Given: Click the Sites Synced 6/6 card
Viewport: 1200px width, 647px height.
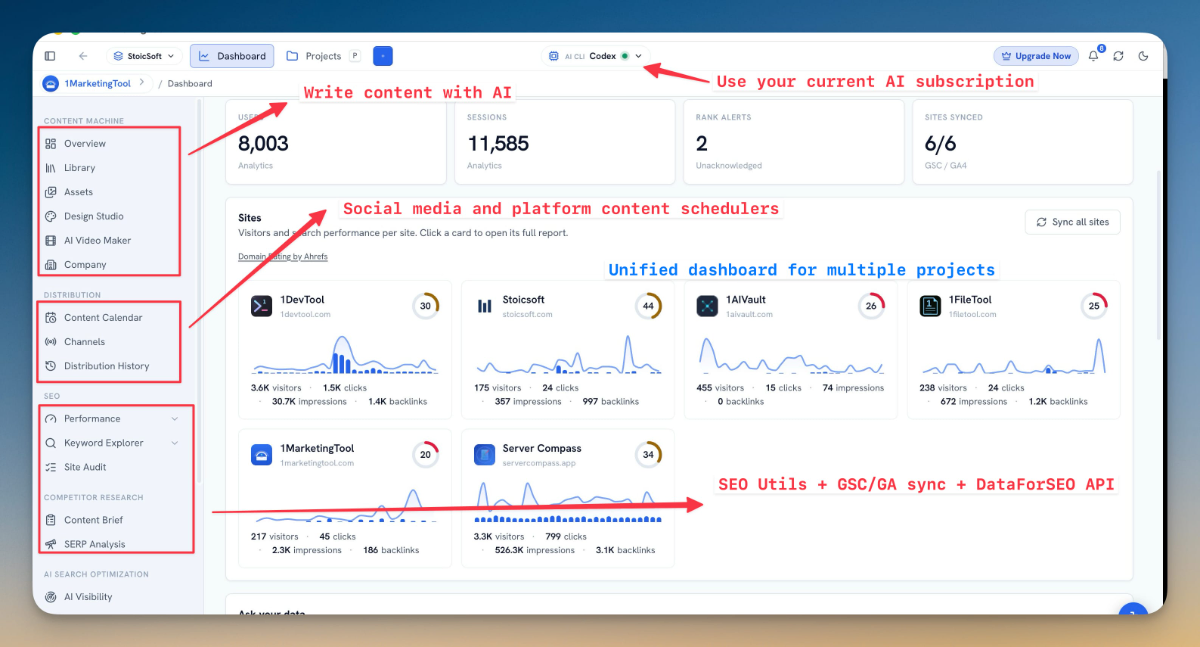Looking at the screenshot, I should coord(1022,142).
